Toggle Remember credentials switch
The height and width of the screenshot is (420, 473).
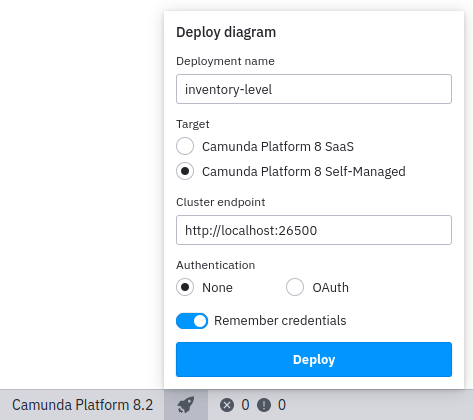[192, 321]
